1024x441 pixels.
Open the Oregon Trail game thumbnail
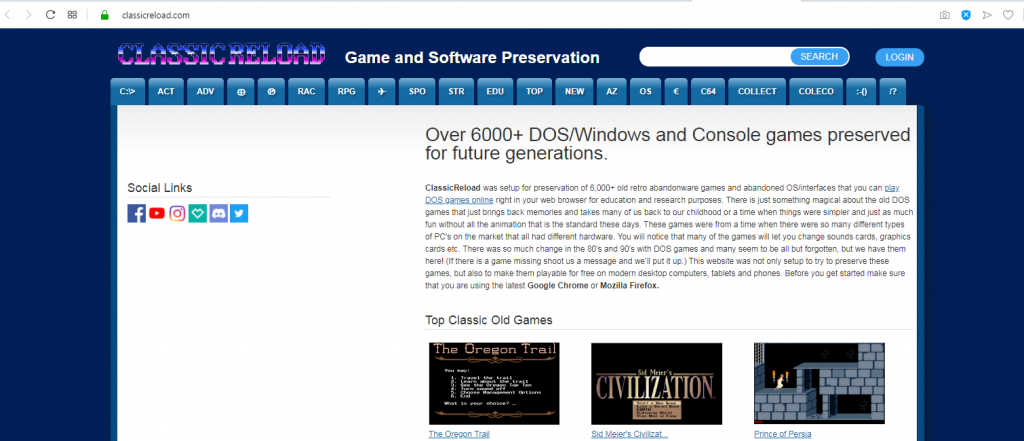(x=494, y=384)
